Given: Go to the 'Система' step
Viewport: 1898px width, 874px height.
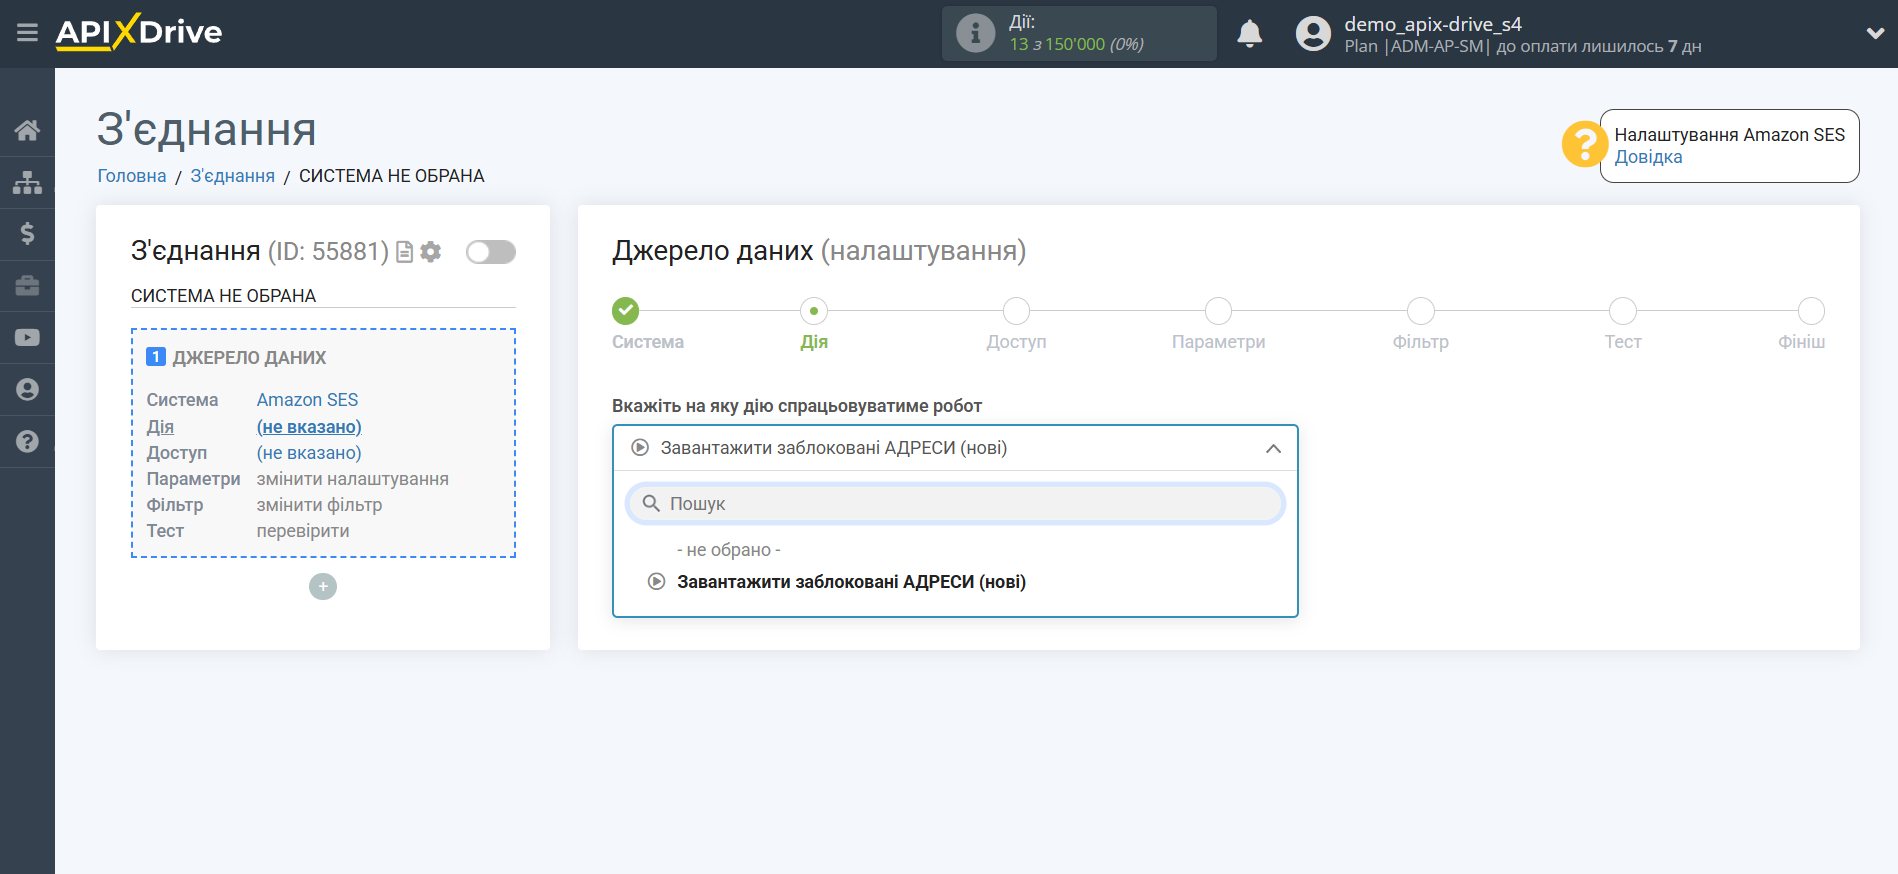Looking at the screenshot, I should [x=626, y=312].
